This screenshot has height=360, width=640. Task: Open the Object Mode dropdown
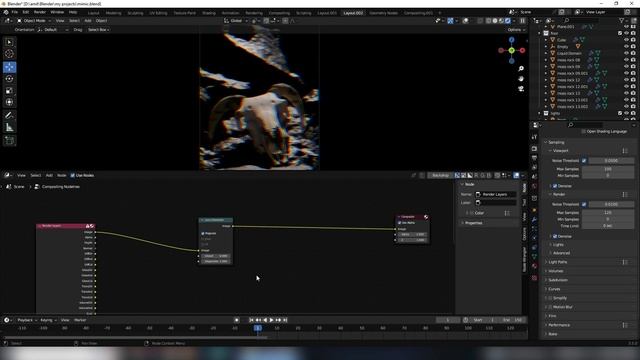pyautogui.click(x=34, y=20)
